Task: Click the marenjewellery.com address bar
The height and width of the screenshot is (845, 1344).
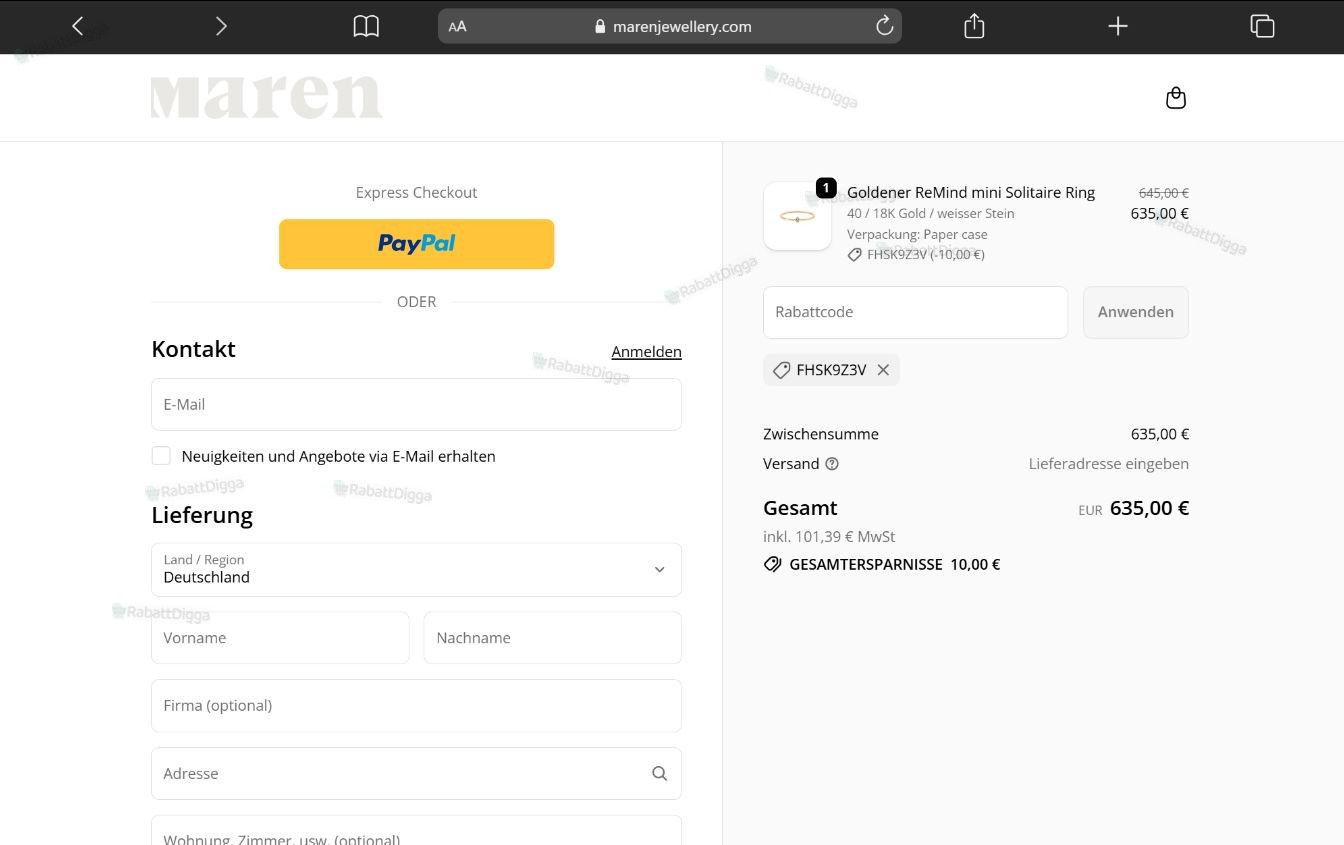Action: coord(670,26)
